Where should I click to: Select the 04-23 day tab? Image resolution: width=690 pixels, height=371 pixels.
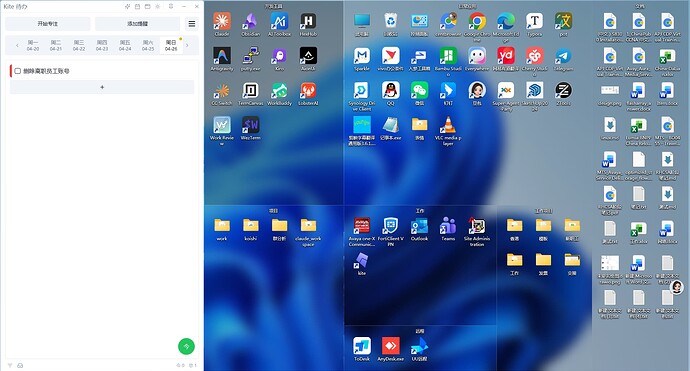[x=102, y=45]
